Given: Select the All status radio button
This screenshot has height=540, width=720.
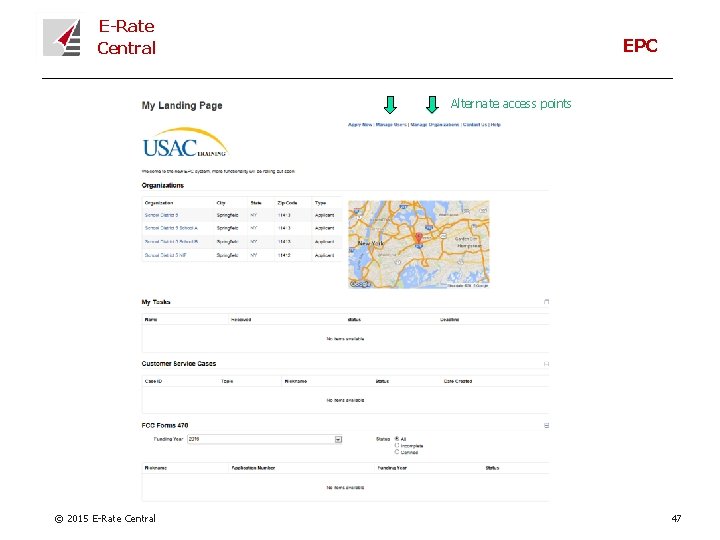Looking at the screenshot, I should [x=397, y=439].
